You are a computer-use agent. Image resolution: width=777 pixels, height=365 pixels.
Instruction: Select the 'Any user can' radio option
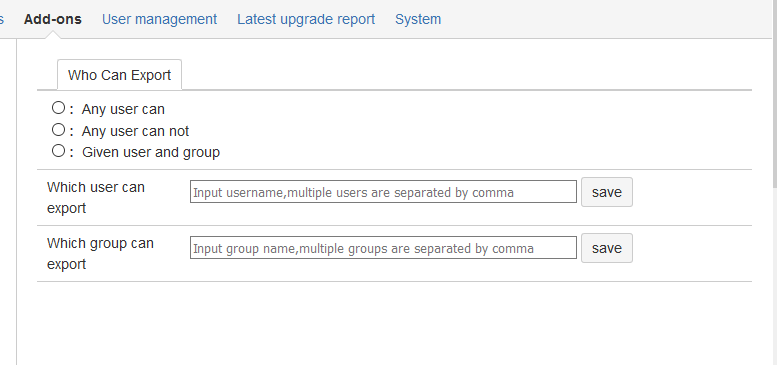point(58,107)
